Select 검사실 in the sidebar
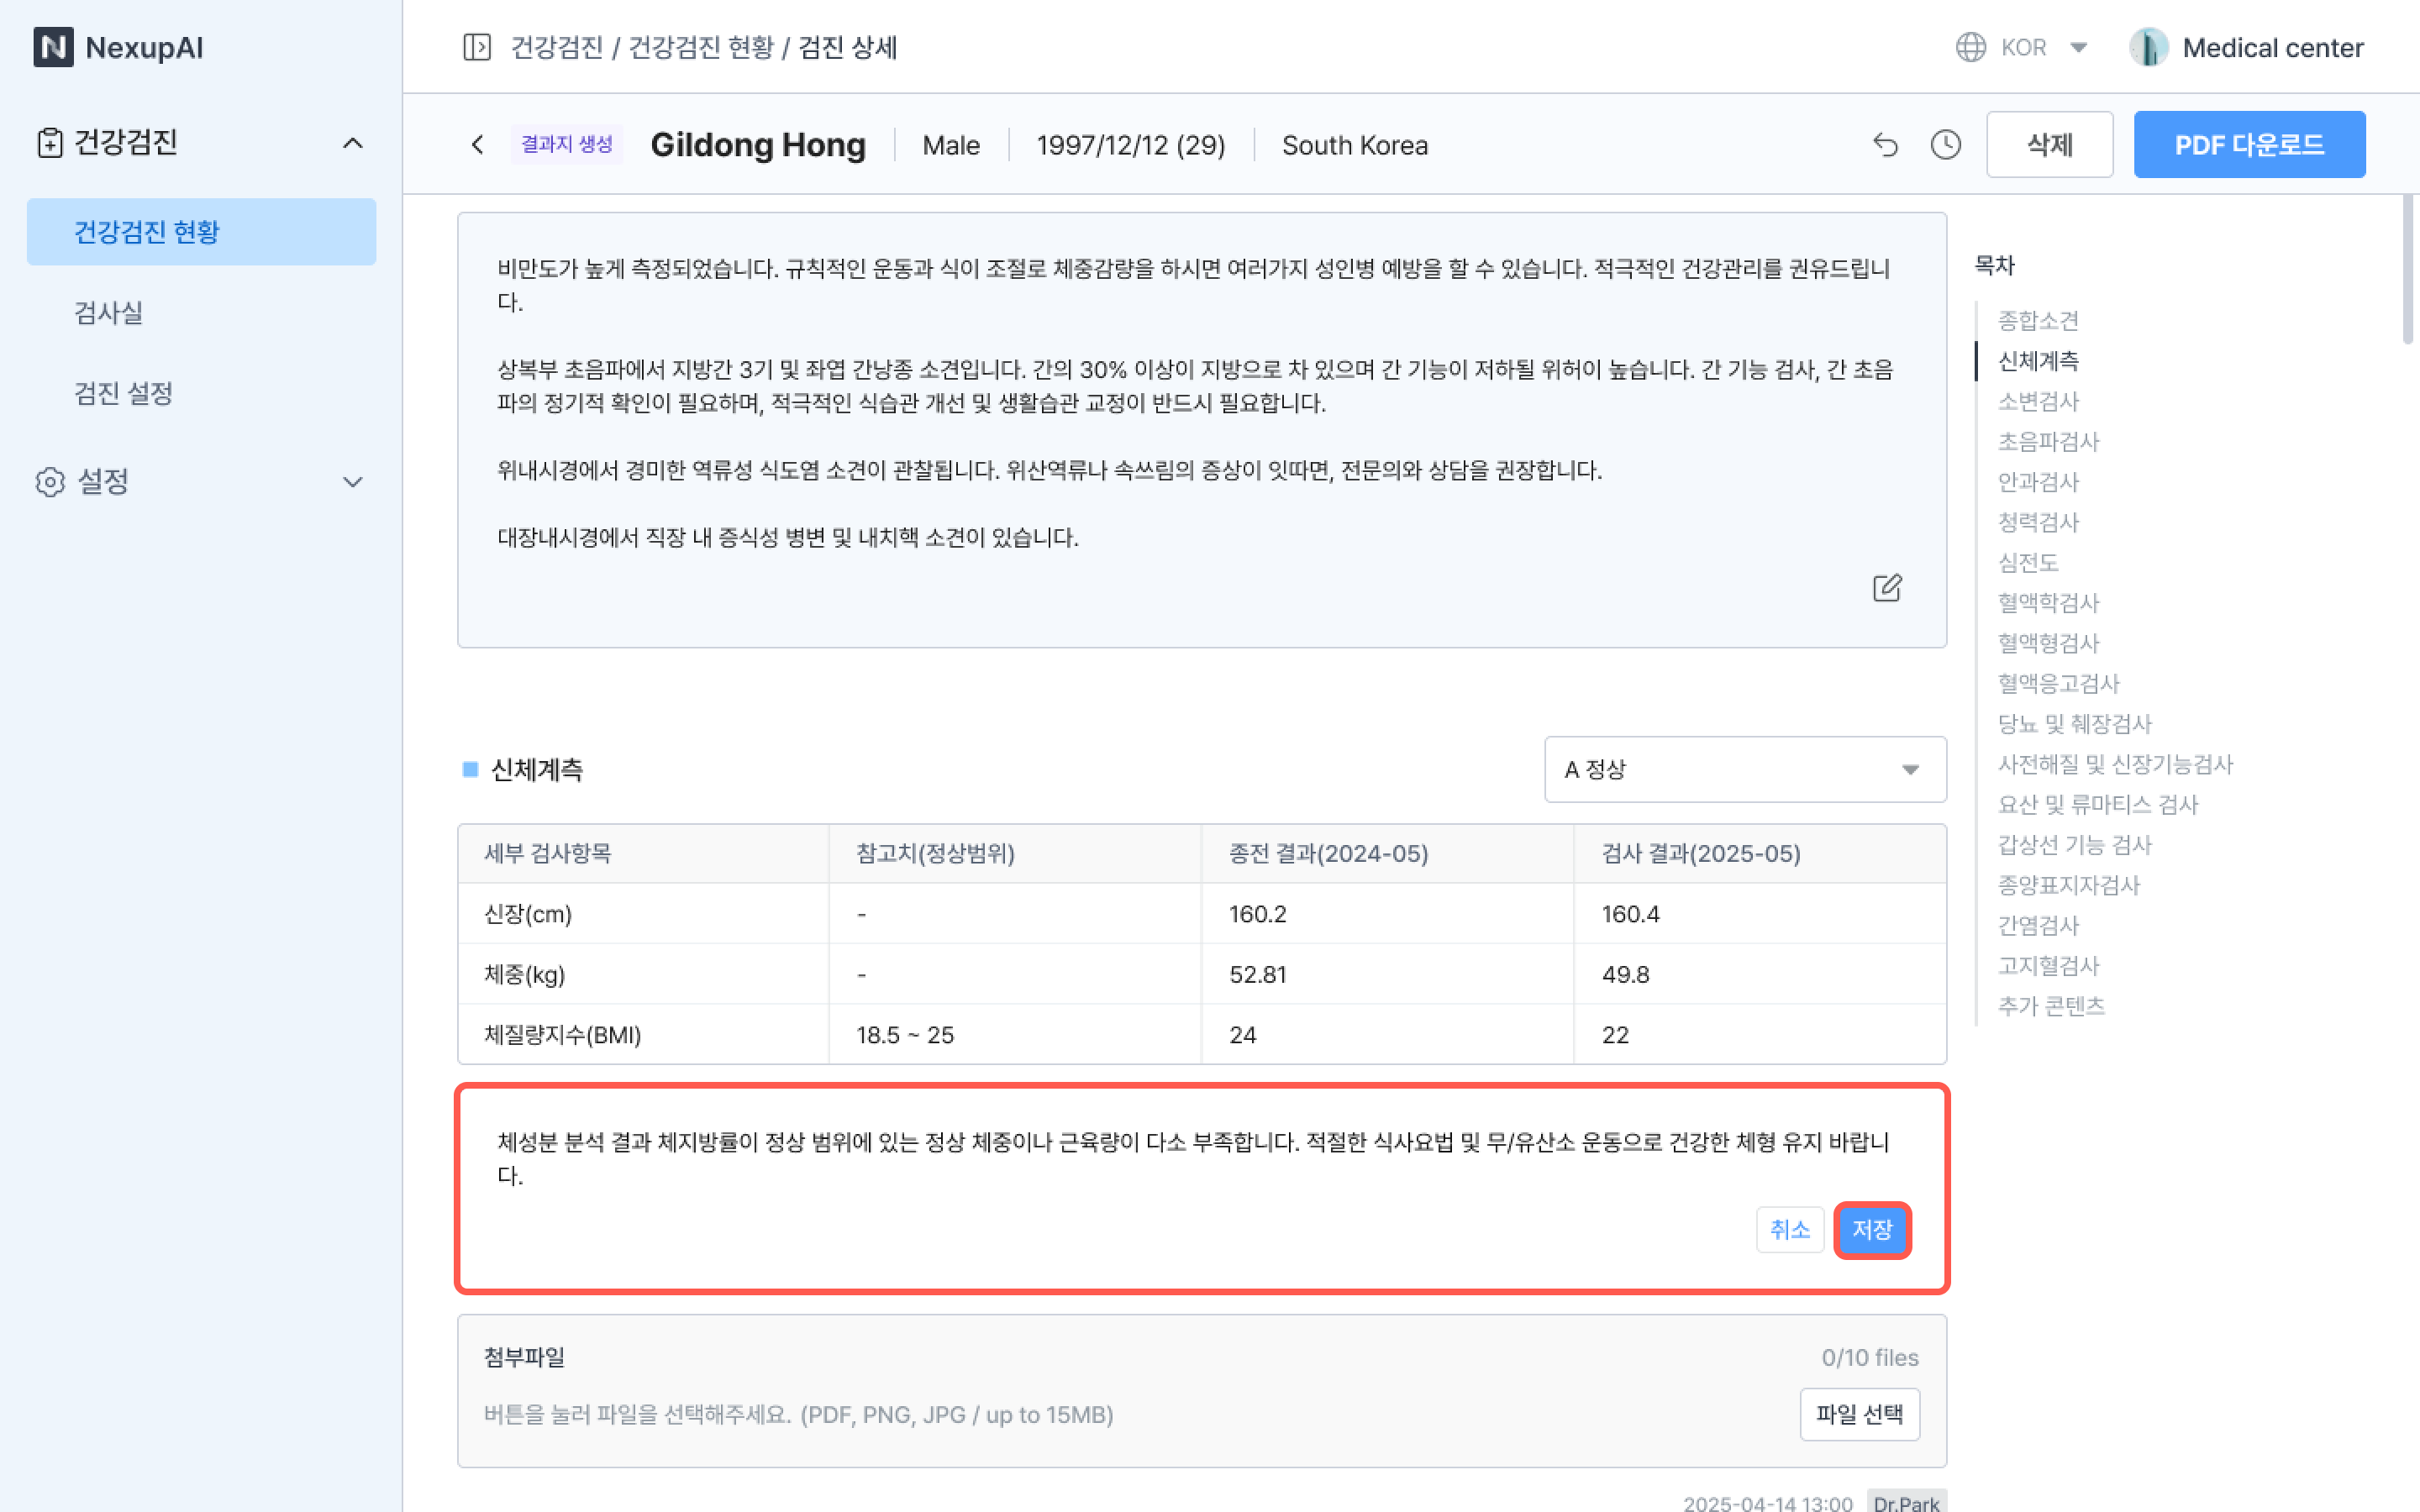Image resolution: width=2420 pixels, height=1512 pixels. [x=108, y=313]
